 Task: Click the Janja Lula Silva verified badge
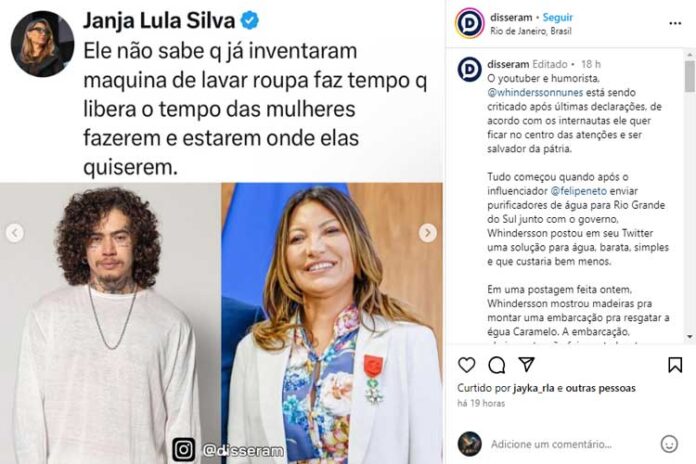click(x=249, y=21)
